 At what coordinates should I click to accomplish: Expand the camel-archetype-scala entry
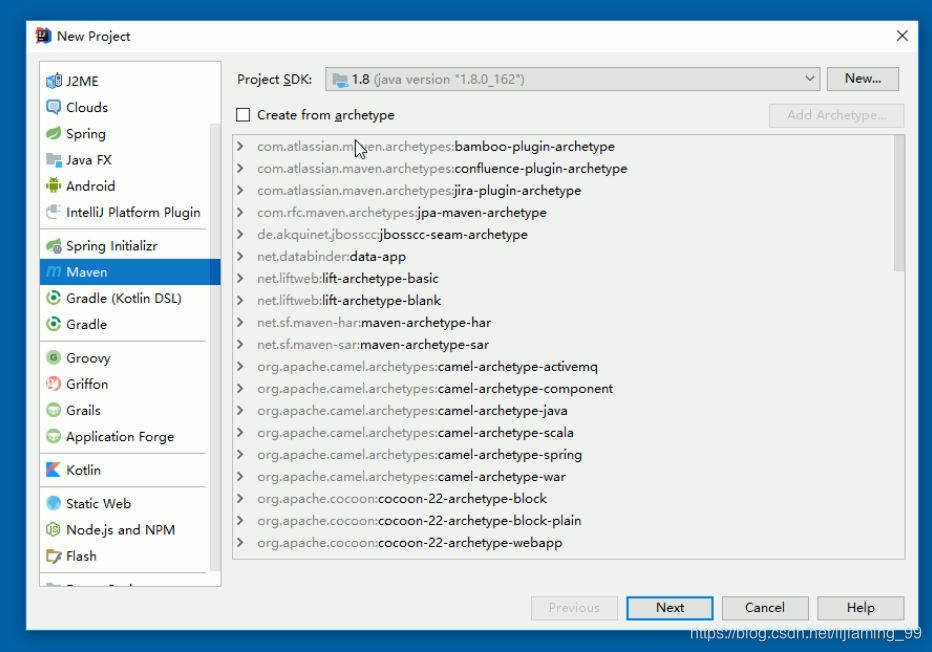coord(240,432)
